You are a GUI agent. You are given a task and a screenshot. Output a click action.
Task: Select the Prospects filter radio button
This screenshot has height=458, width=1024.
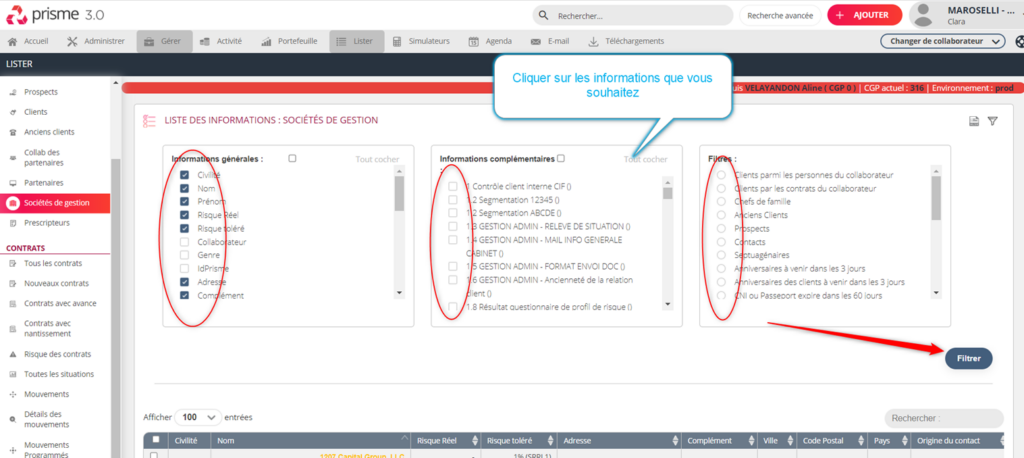720,228
